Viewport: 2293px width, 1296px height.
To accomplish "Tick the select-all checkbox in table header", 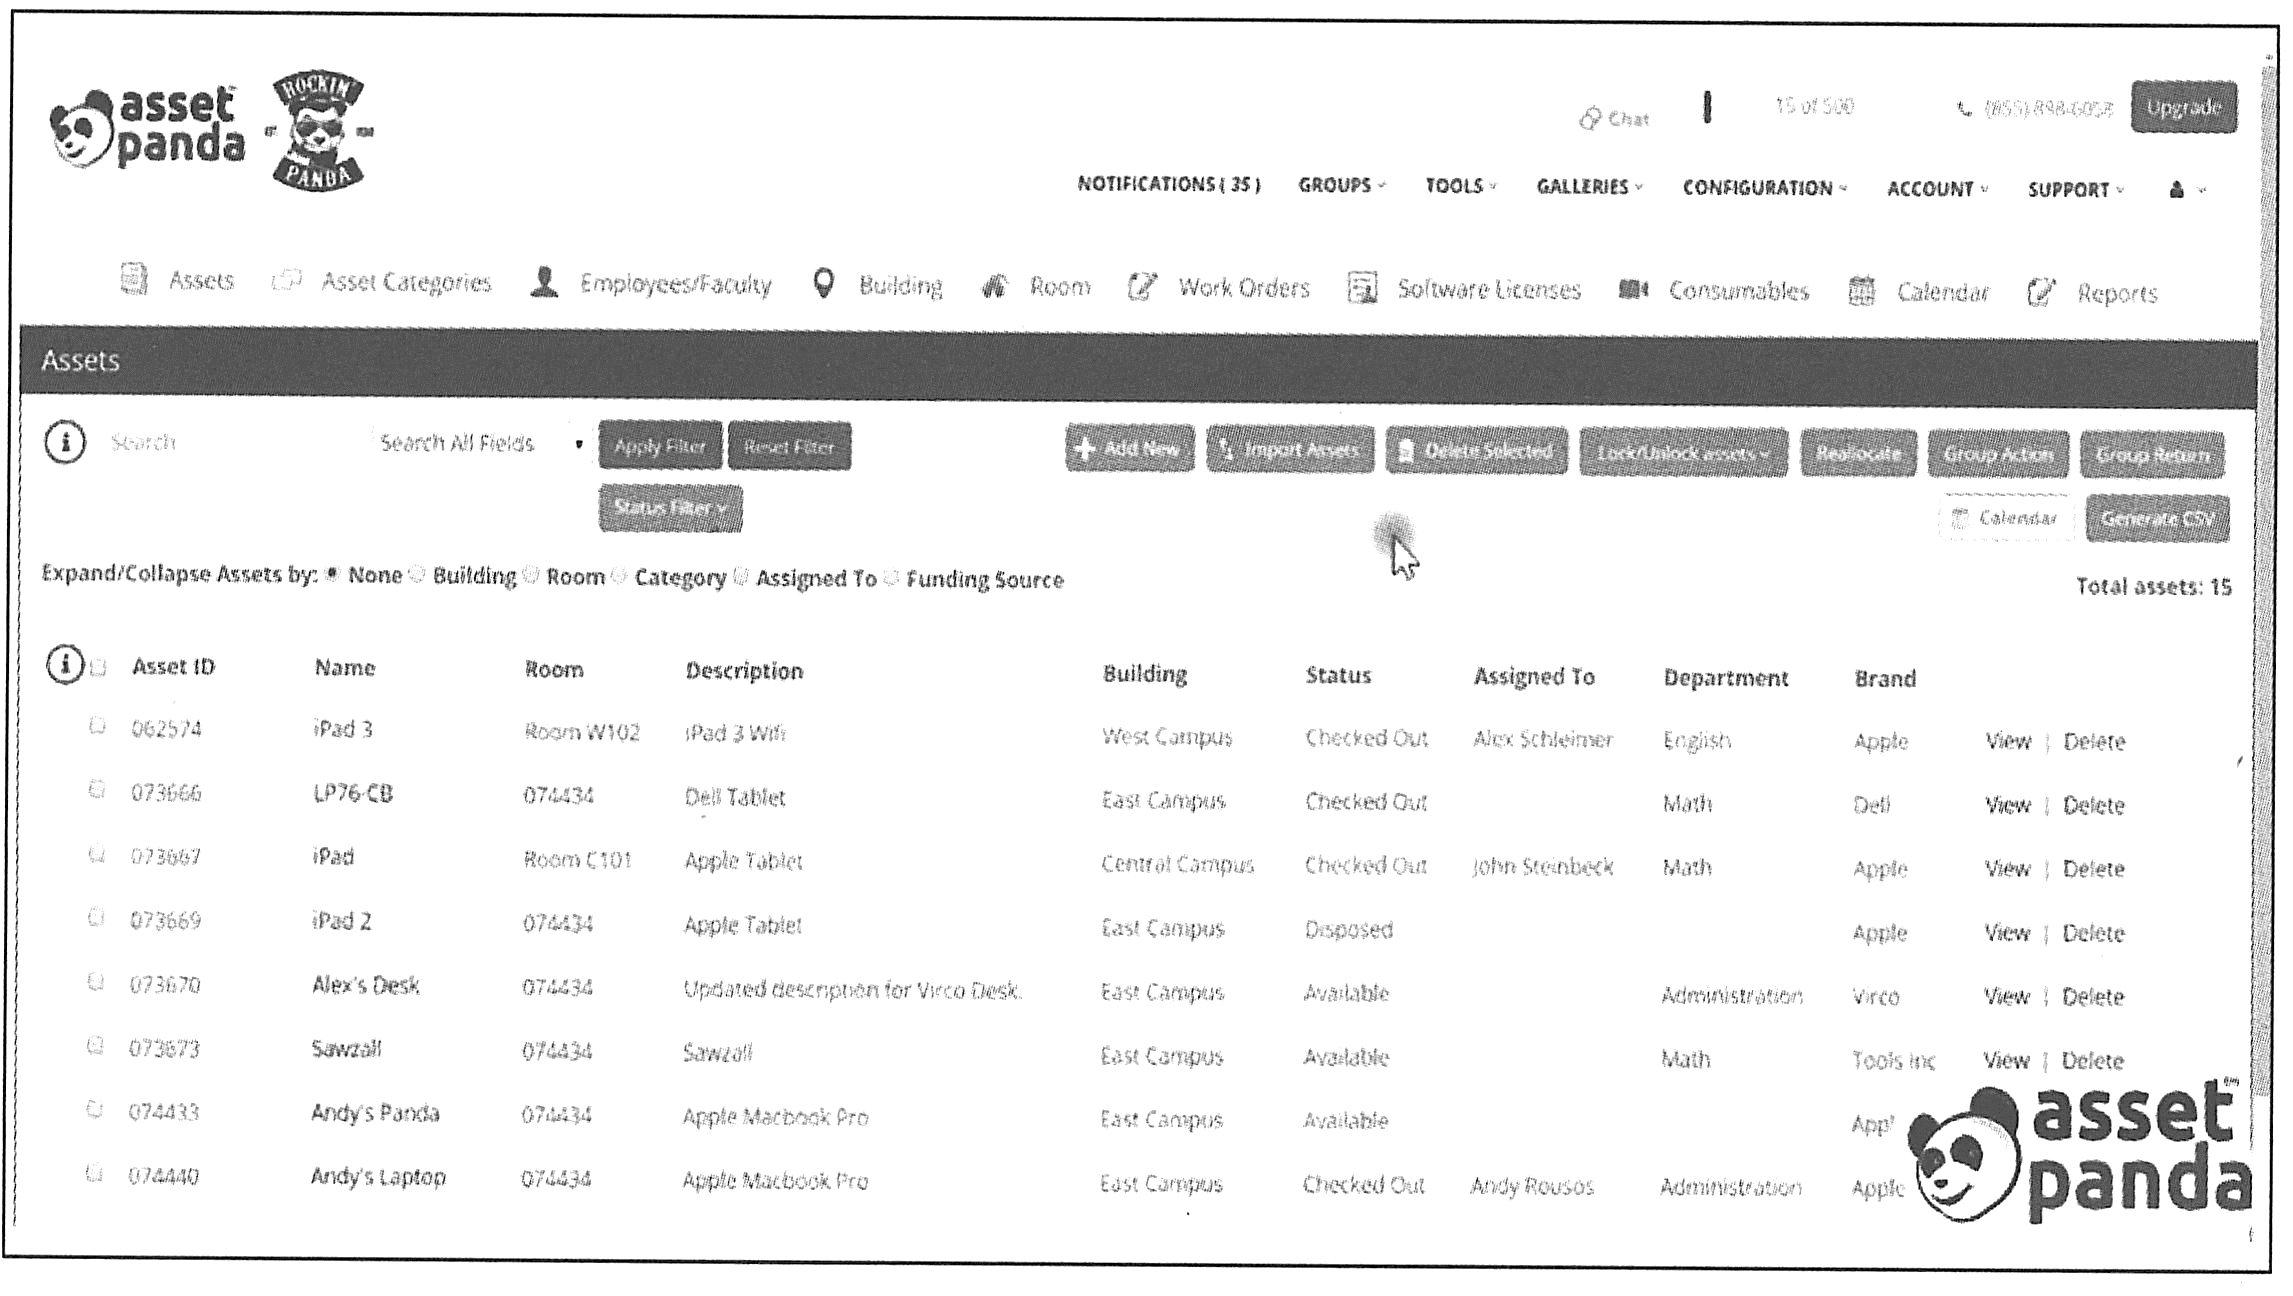I will point(98,668).
